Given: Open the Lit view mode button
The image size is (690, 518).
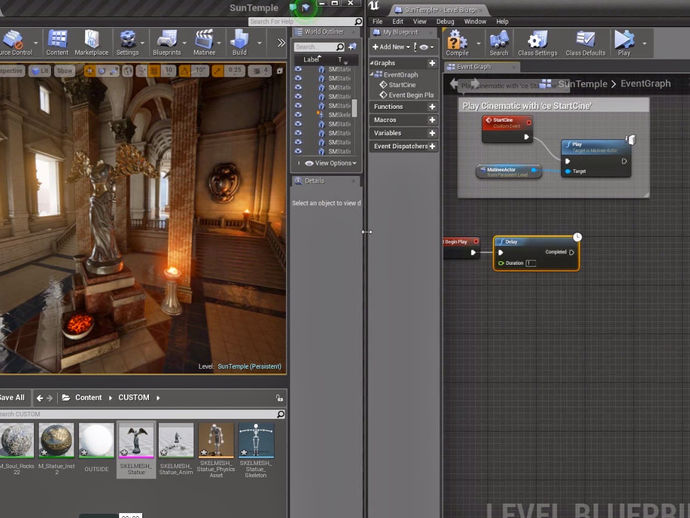Looking at the screenshot, I should click(x=40, y=71).
